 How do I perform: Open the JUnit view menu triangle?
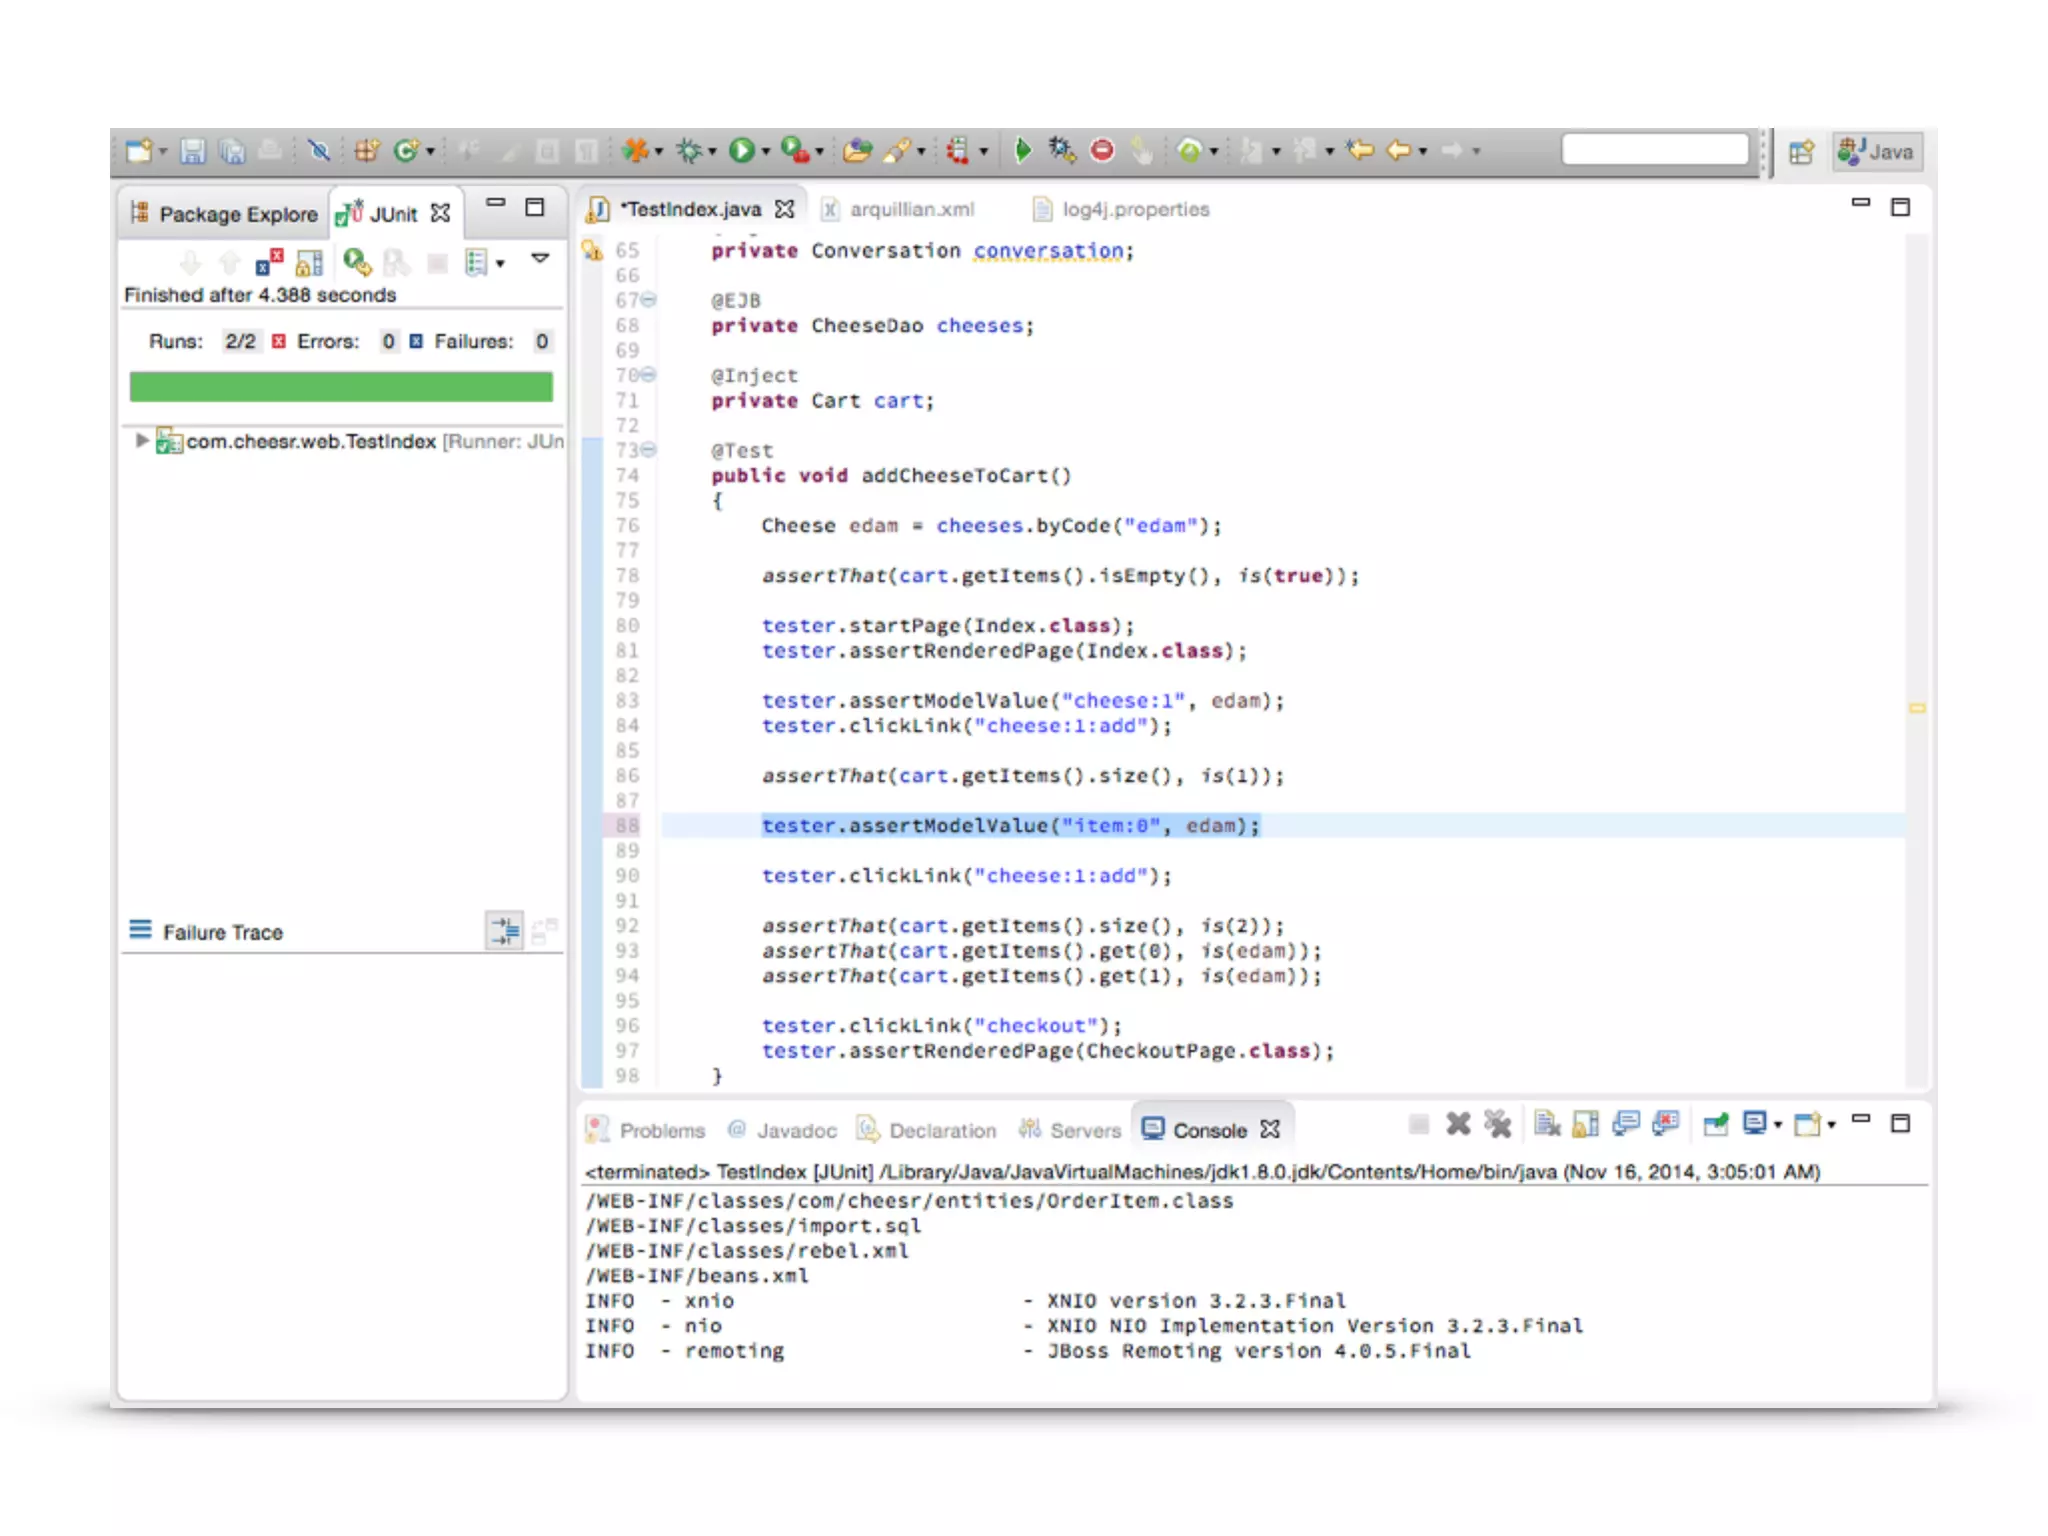pos(540,259)
